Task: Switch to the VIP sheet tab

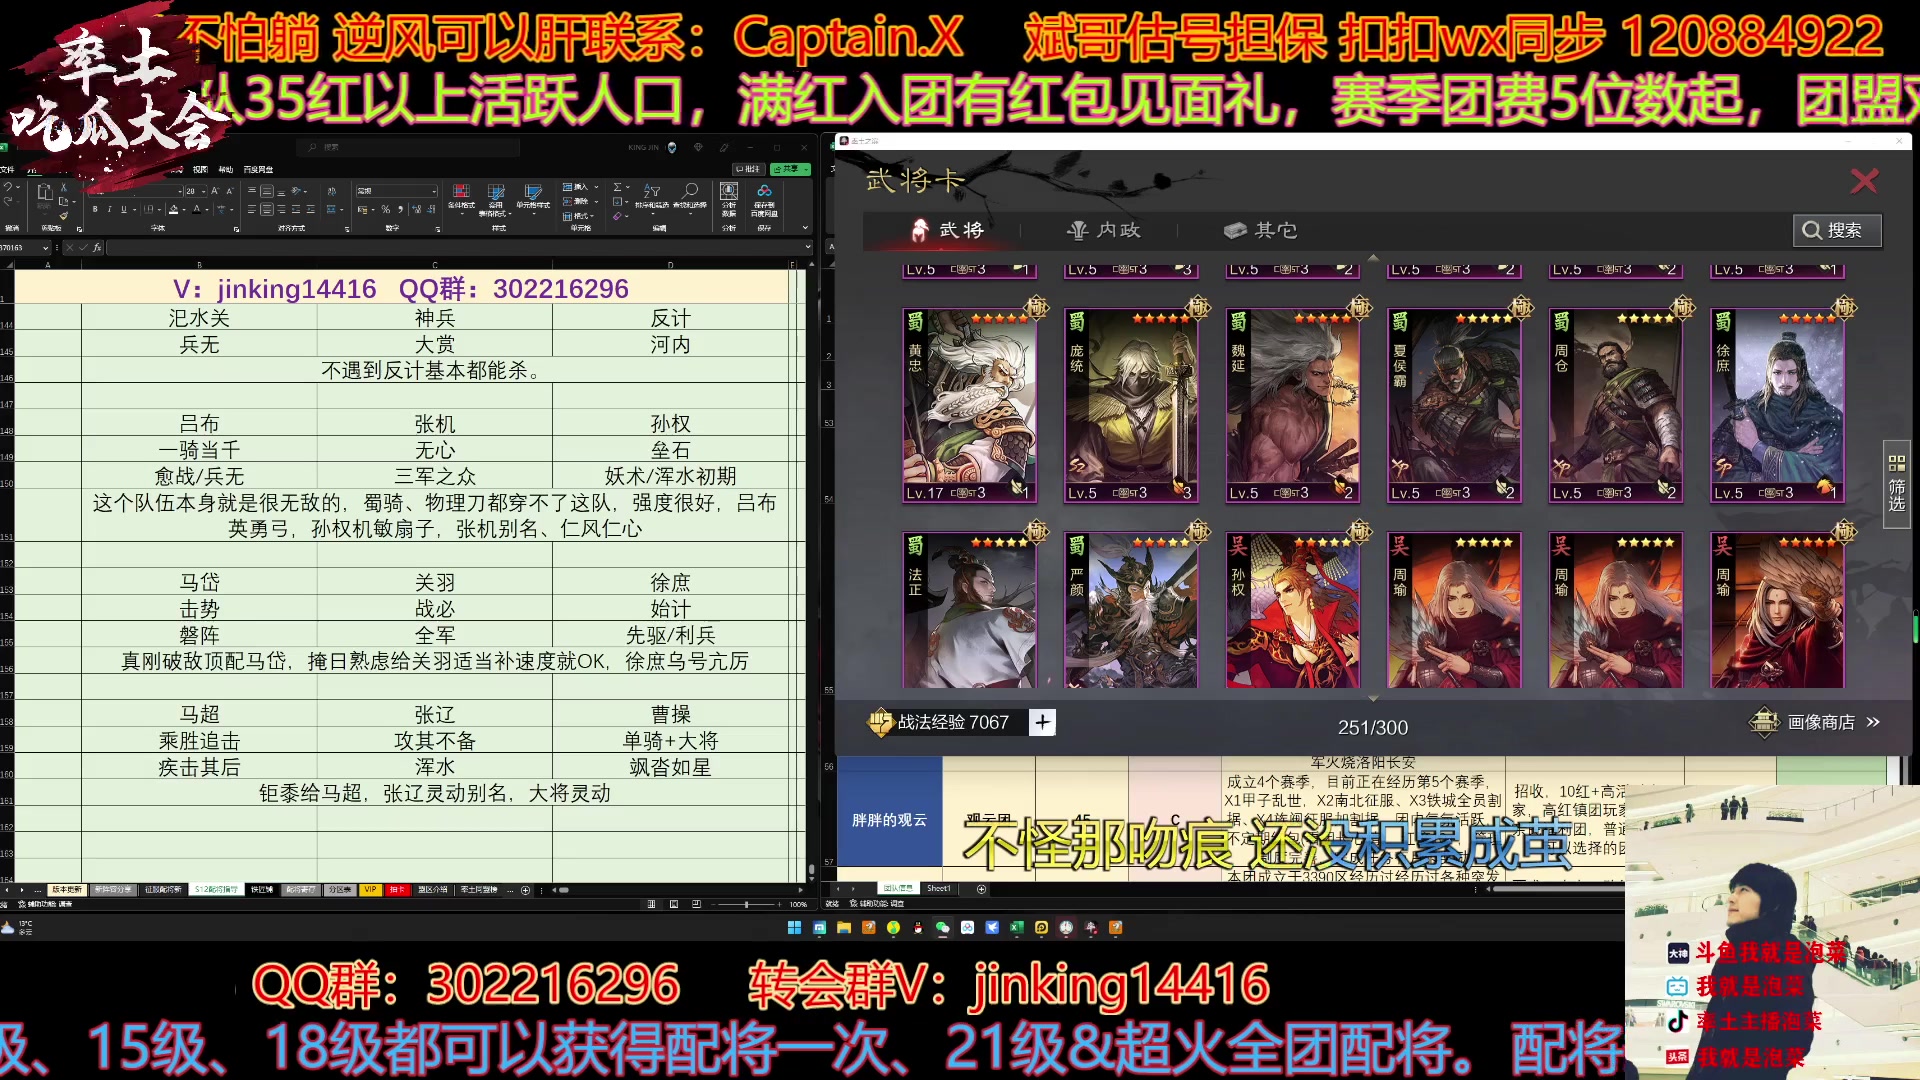Action: click(x=370, y=889)
